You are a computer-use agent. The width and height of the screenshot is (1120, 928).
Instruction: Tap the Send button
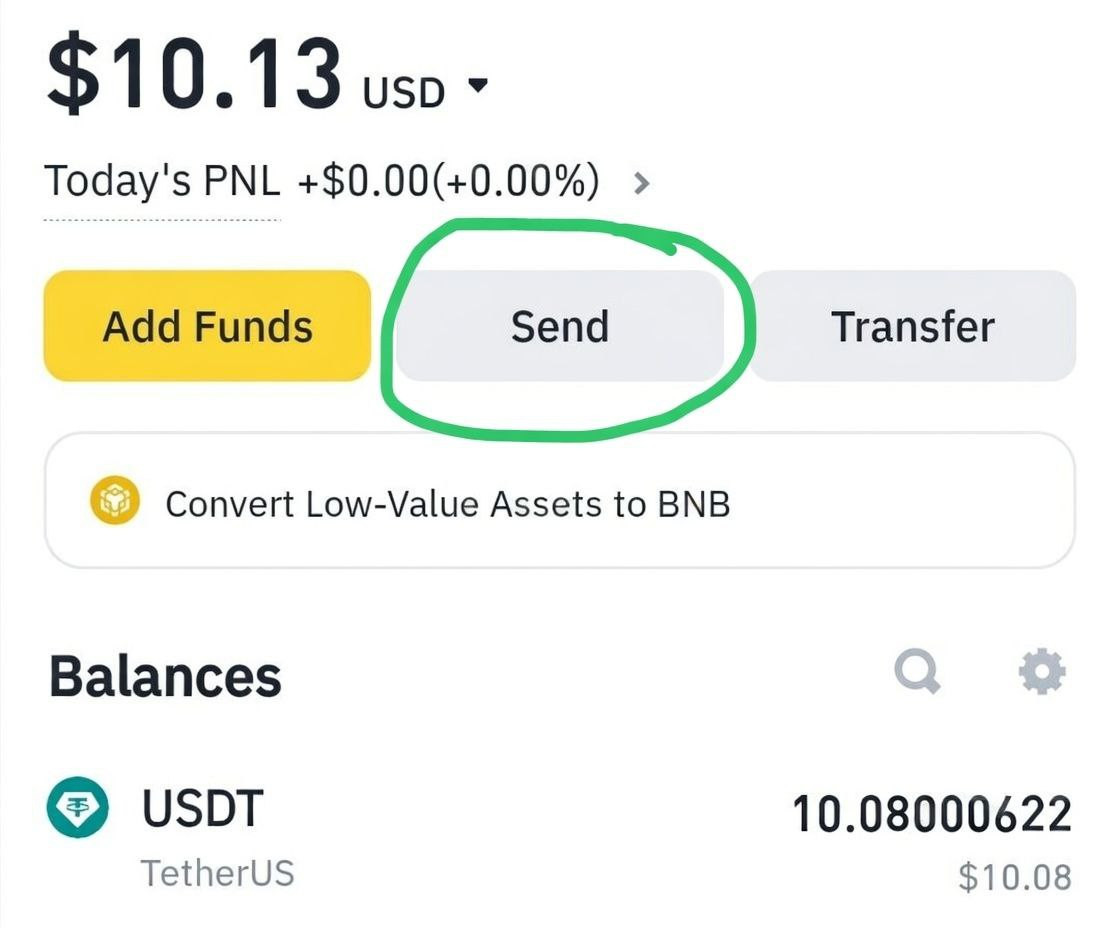[559, 327]
